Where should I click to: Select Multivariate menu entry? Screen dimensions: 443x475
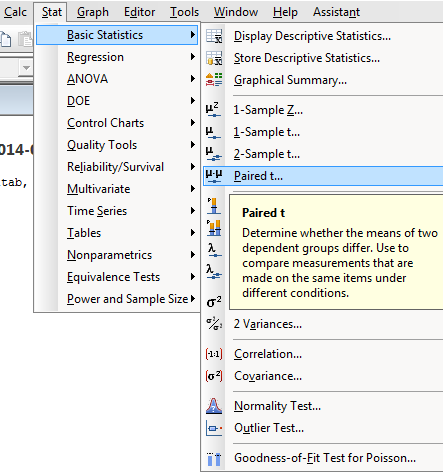(x=117, y=189)
